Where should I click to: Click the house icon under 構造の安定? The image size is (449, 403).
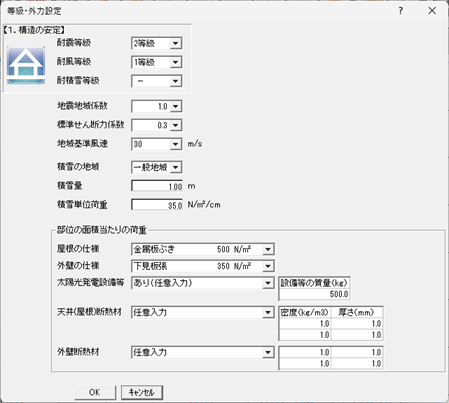coord(26,65)
